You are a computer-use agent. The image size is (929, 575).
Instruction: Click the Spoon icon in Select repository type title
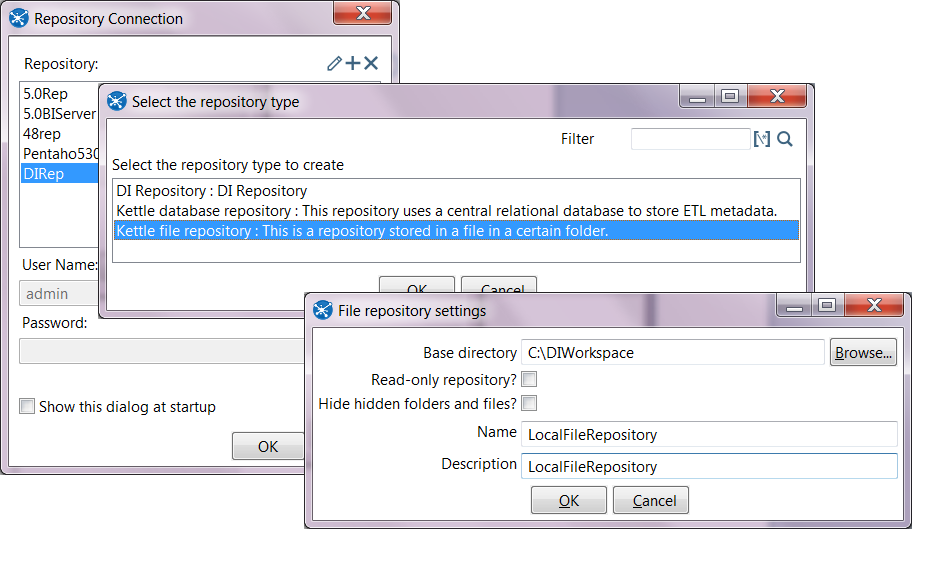117,101
